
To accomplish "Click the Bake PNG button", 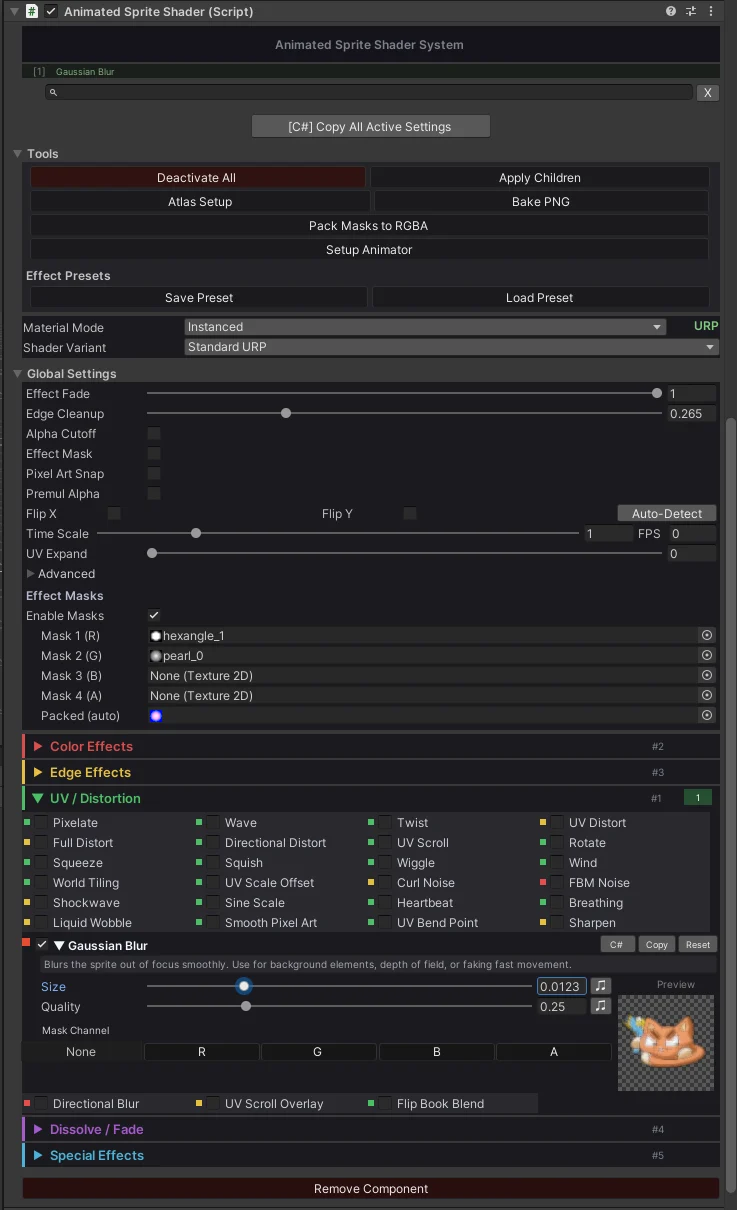I will click(x=540, y=201).
